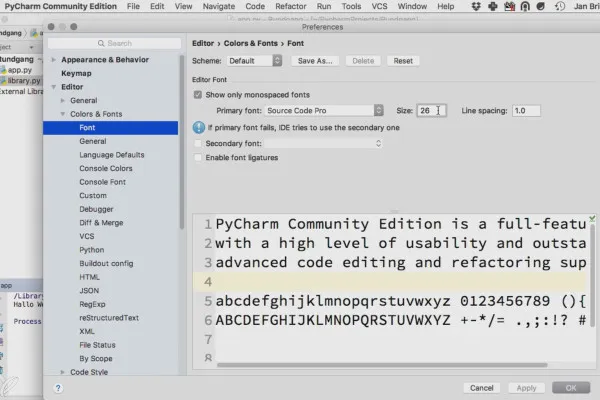Screen dimensions: 600x400
Task: Open the Tools menu
Action: (x=351, y=6)
